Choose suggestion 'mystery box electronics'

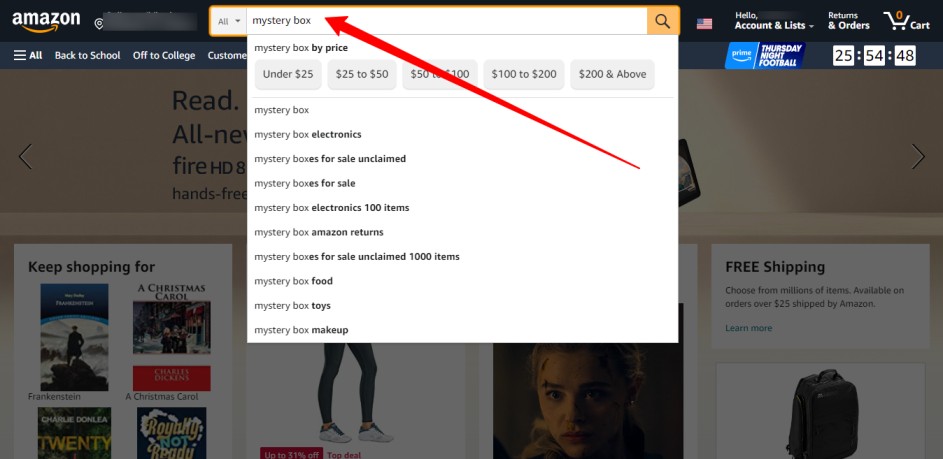(x=462, y=135)
